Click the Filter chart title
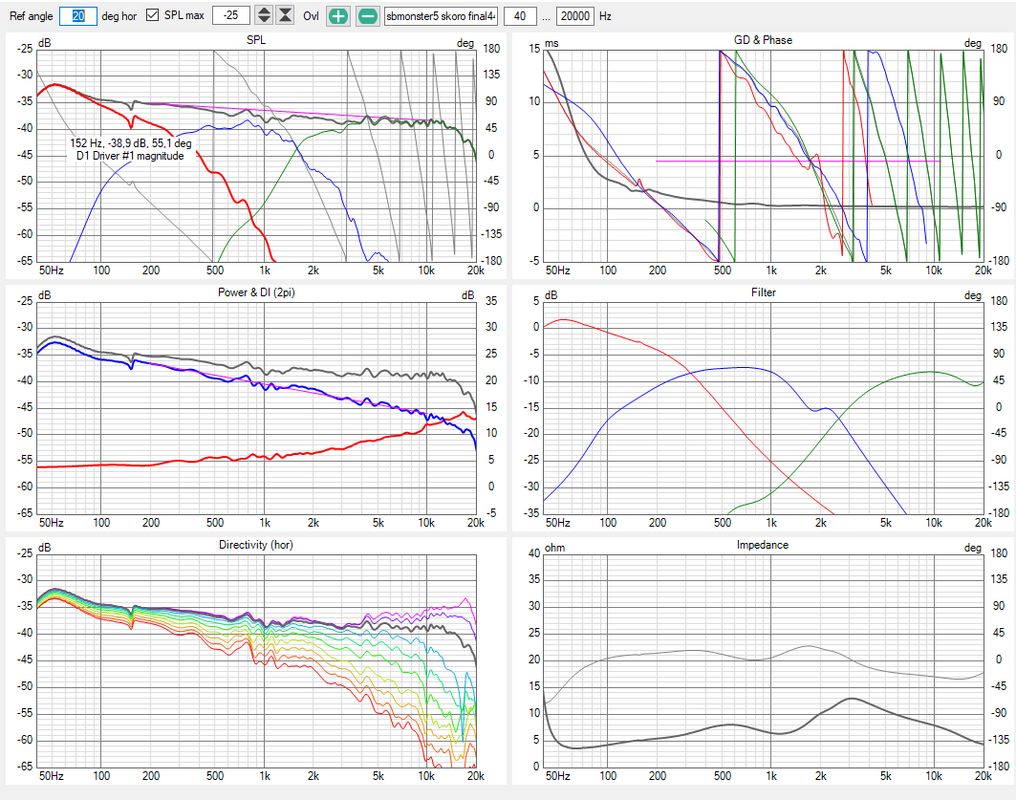The width and height of the screenshot is (1016, 800). (763, 293)
